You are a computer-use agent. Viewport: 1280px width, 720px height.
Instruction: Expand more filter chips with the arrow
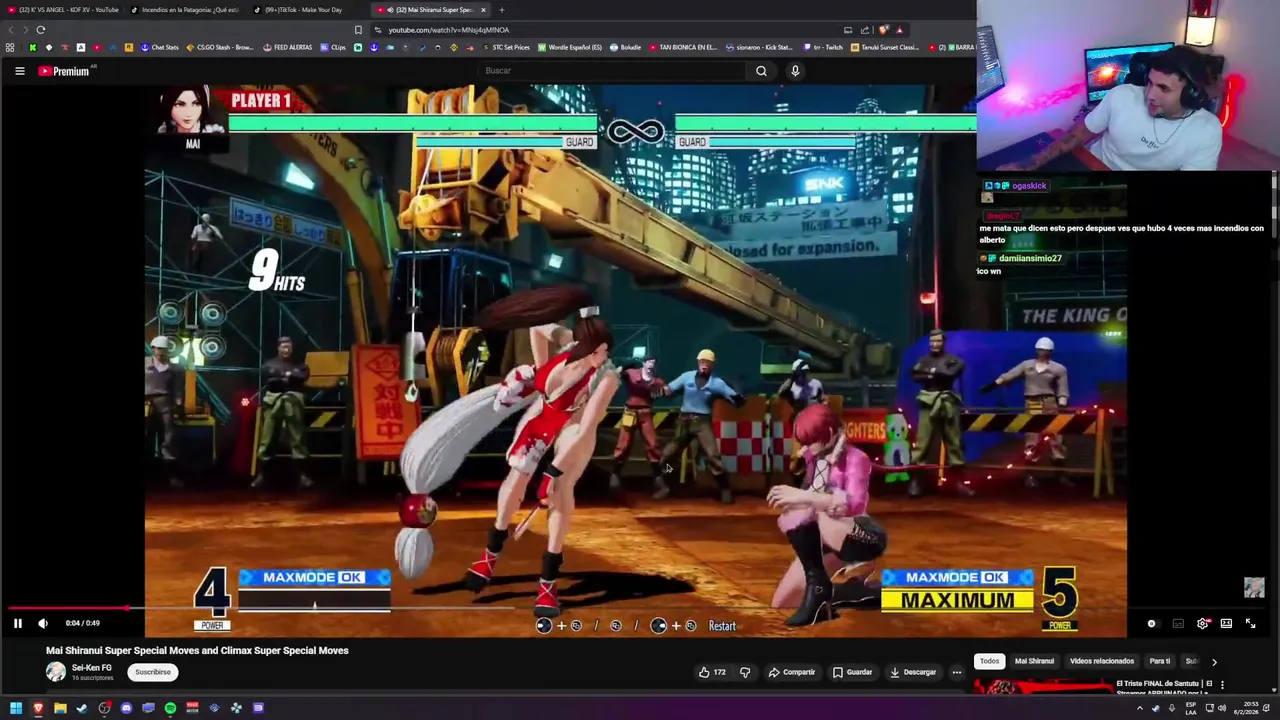coord(1214,662)
